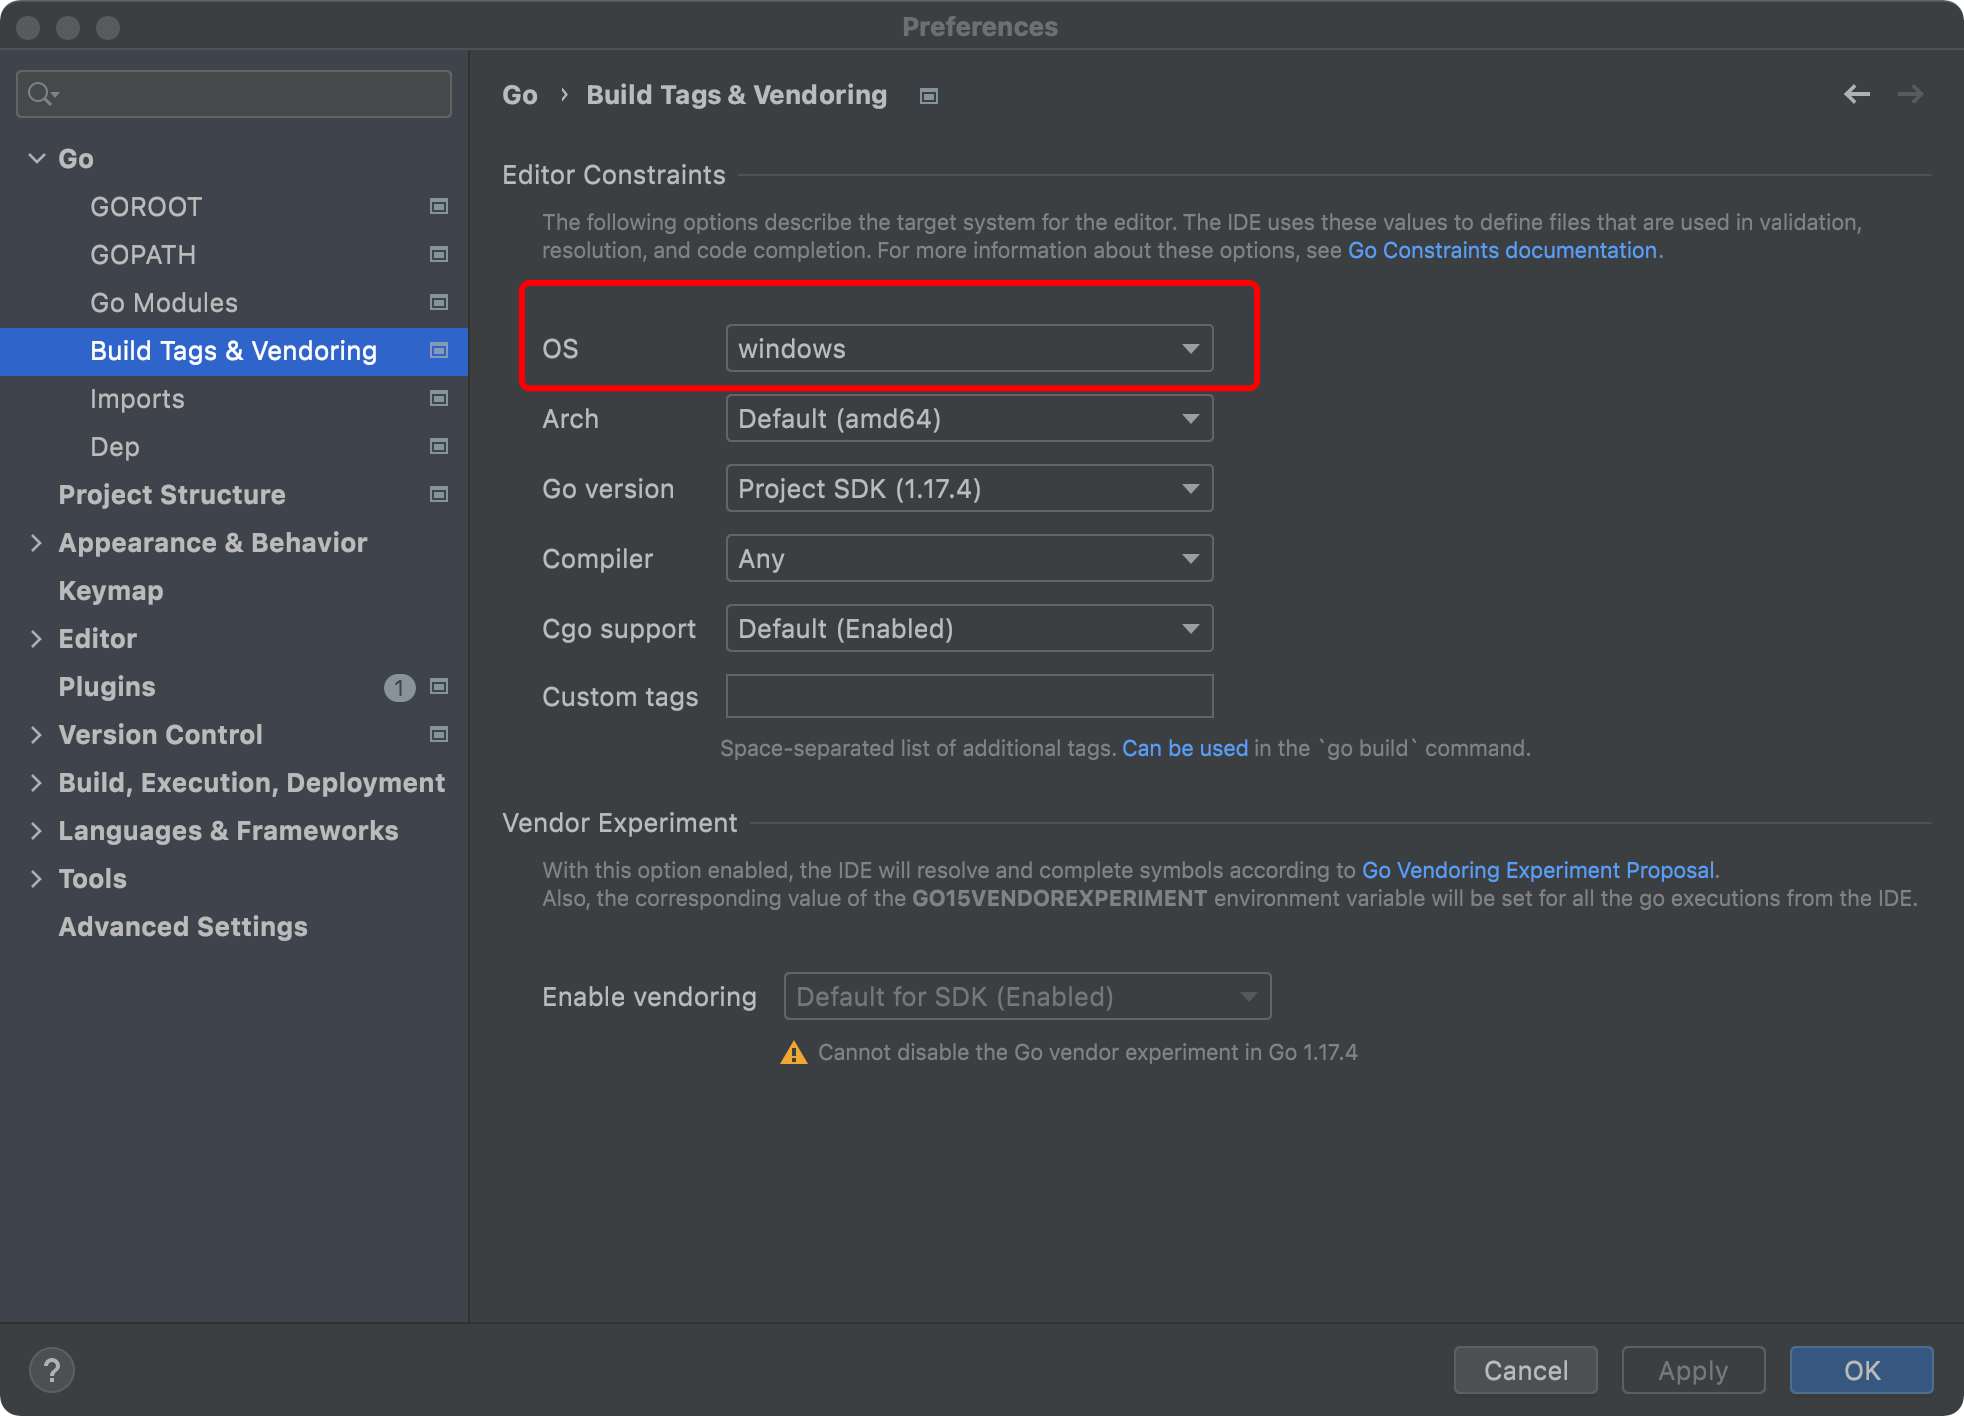Select GOPATH in the settings tree
Screen dimensions: 1964x1416
[234, 254]
